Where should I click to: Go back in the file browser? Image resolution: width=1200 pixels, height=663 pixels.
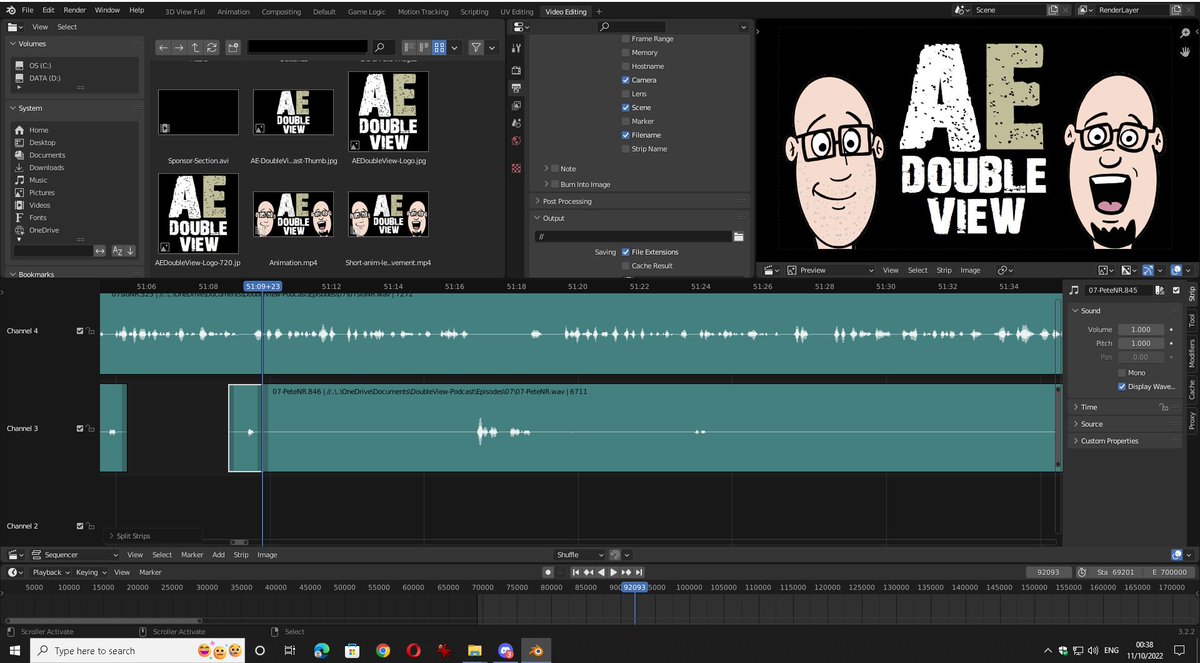[164, 47]
